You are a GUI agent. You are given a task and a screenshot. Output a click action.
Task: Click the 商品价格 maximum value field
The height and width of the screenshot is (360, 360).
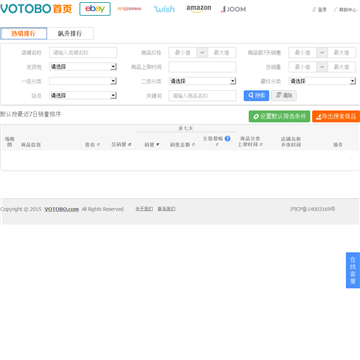click(222, 52)
